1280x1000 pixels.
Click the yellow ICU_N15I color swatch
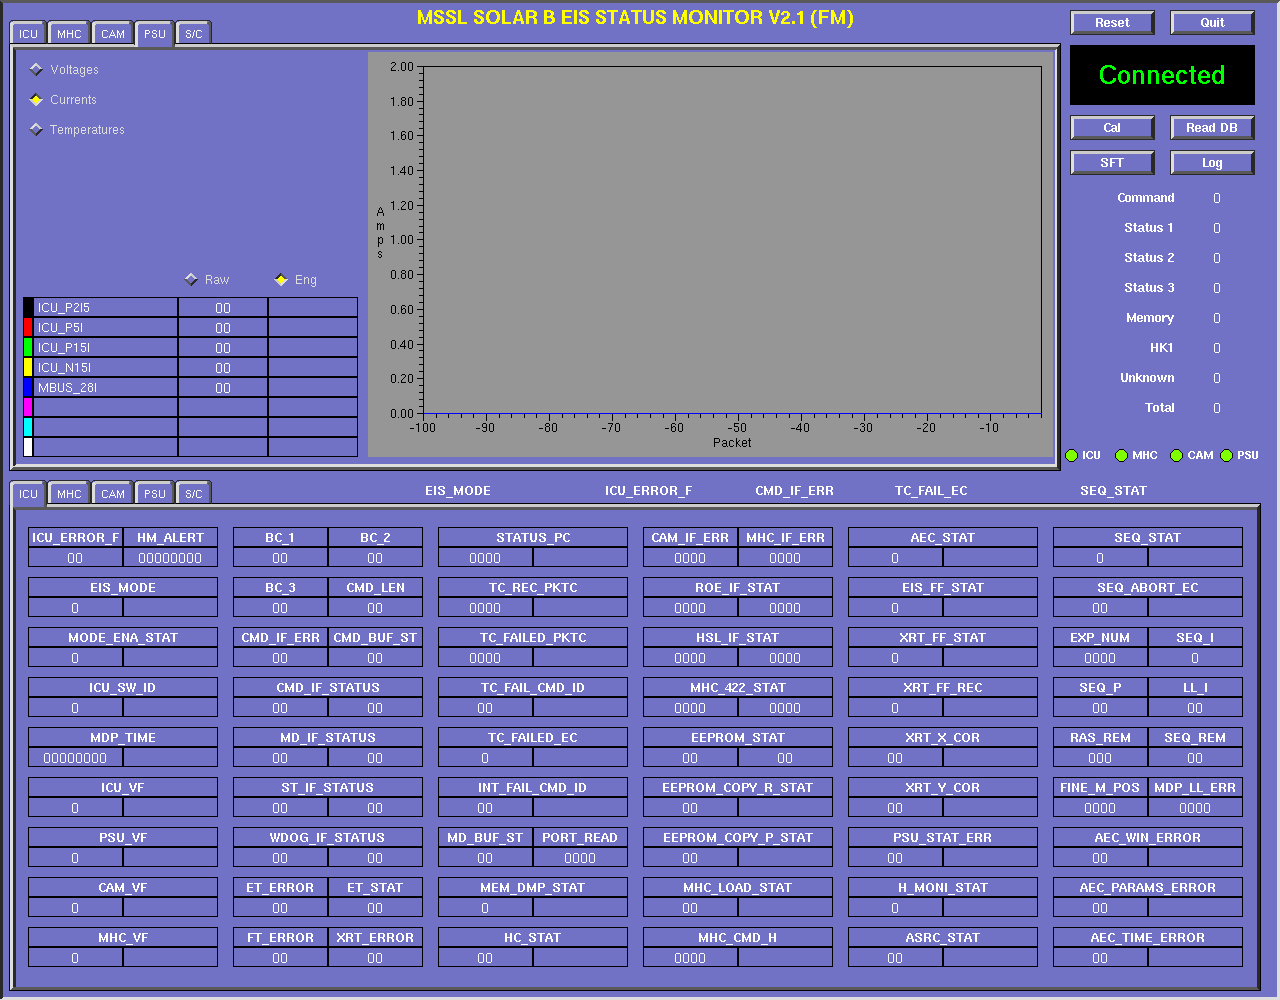[28, 368]
